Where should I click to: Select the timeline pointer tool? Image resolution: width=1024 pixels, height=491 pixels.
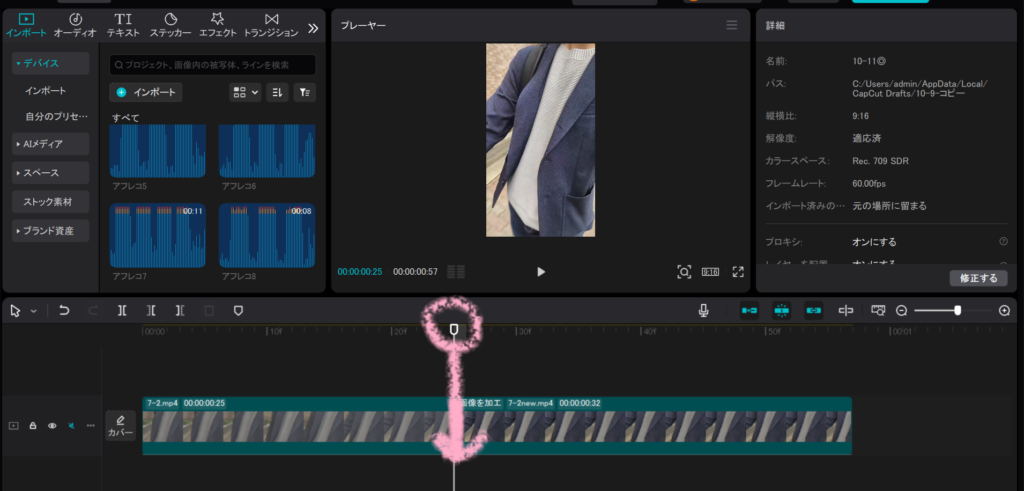pyautogui.click(x=16, y=311)
